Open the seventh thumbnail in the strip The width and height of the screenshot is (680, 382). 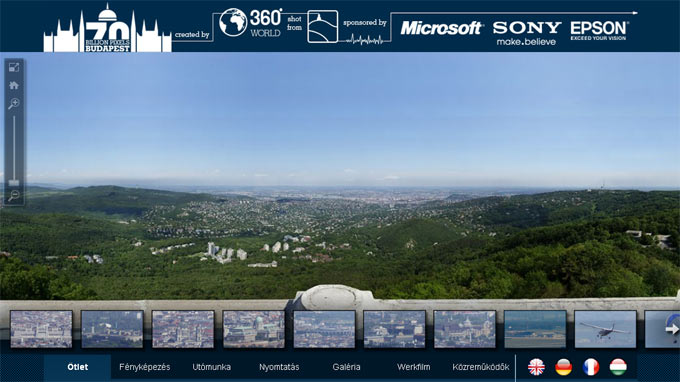(464, 329)
